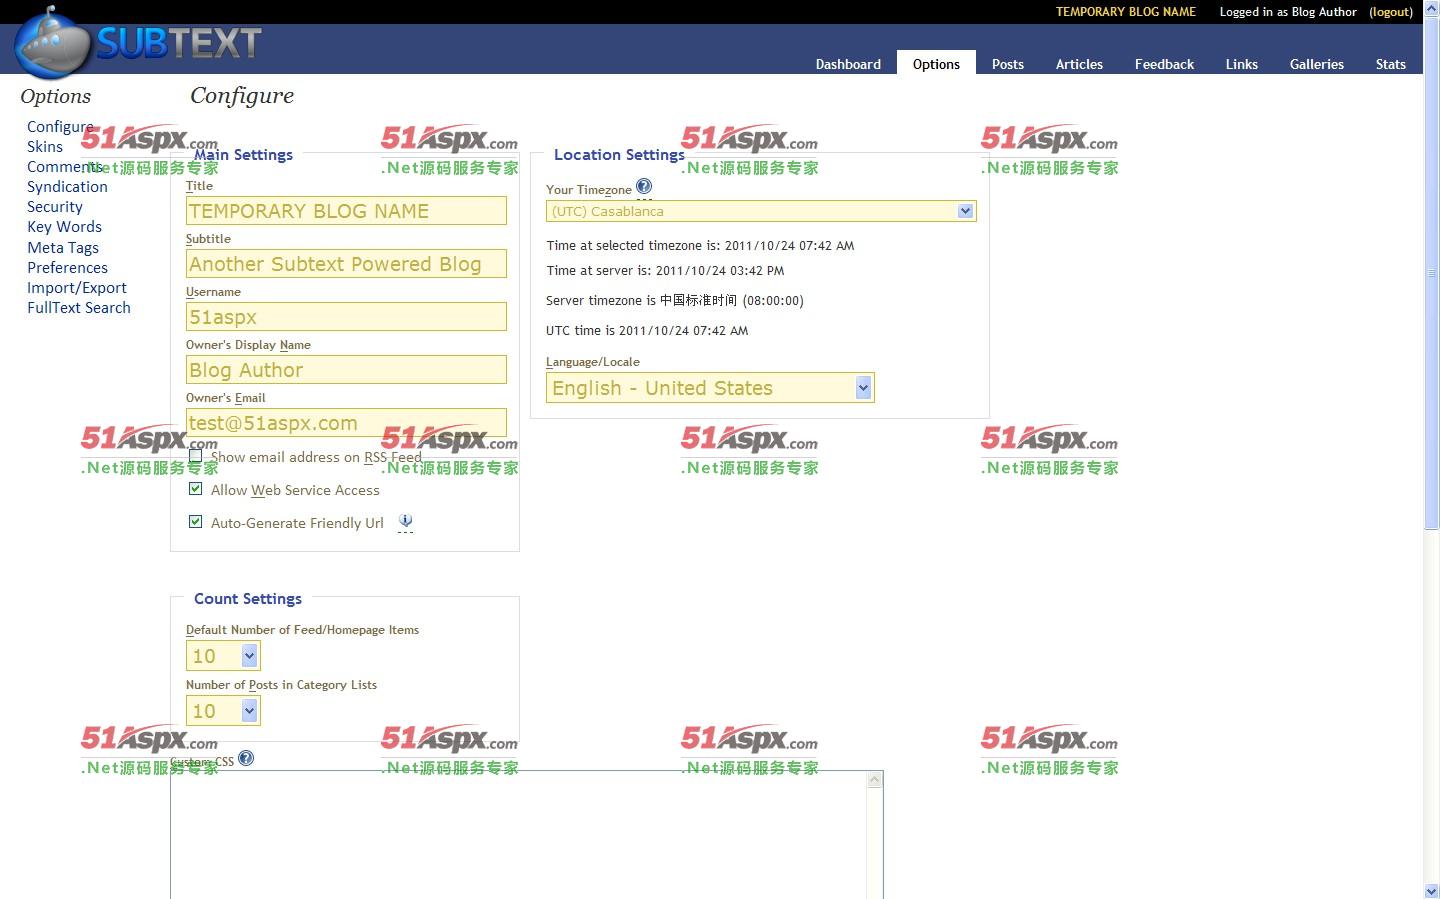Click the Auto-Generate Friendly Url info icon
The width and height of the screenshot is (1440, 899).
pos(405,521)
